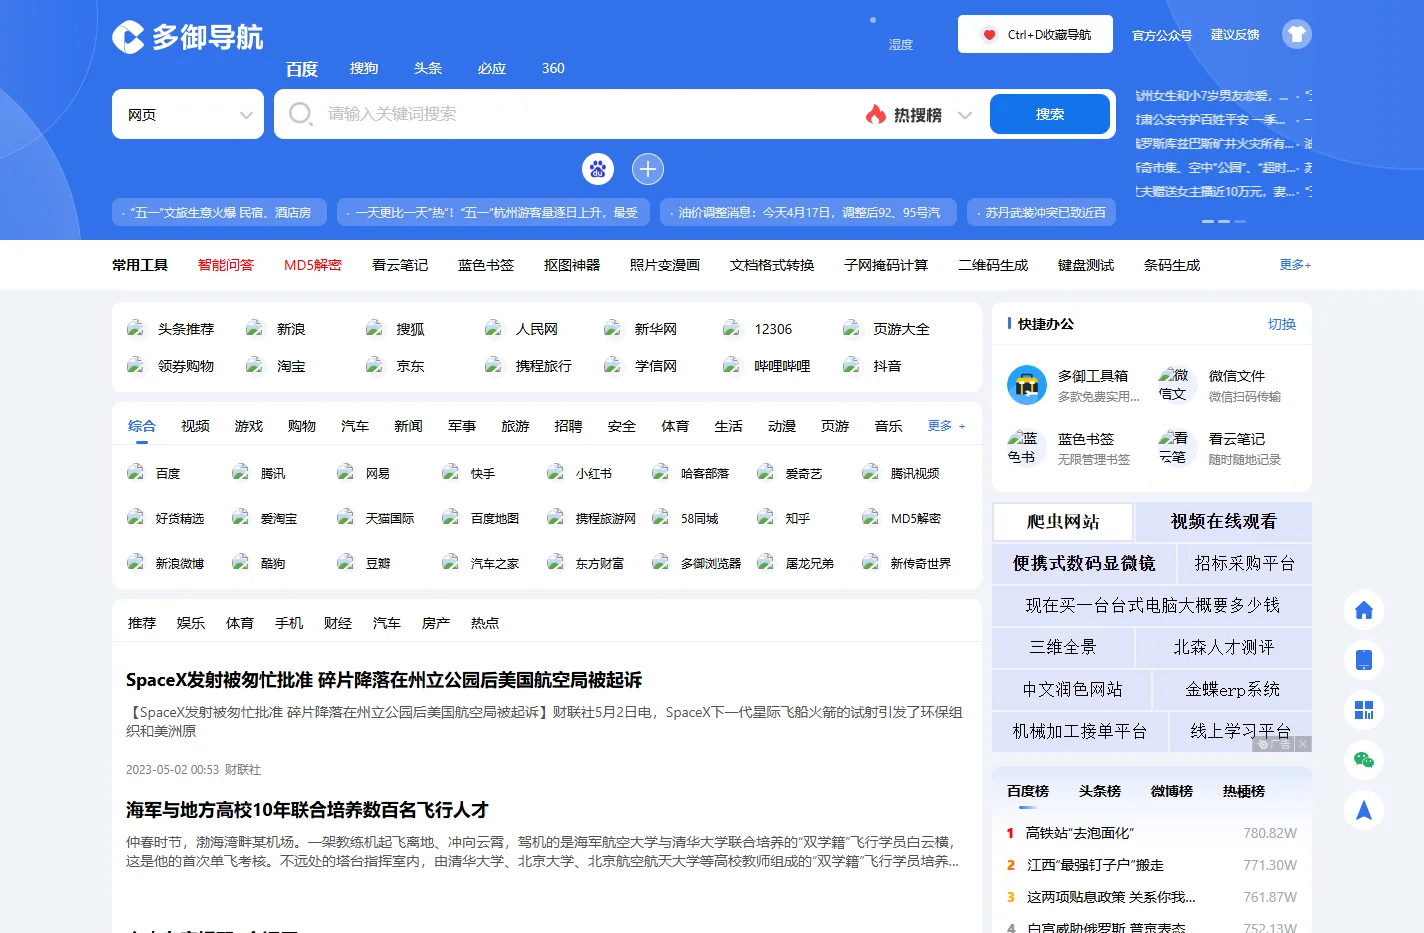1424x933 pixels.
Task: Click hot topic 油价调整消息 chip
Action: (806, 212)
